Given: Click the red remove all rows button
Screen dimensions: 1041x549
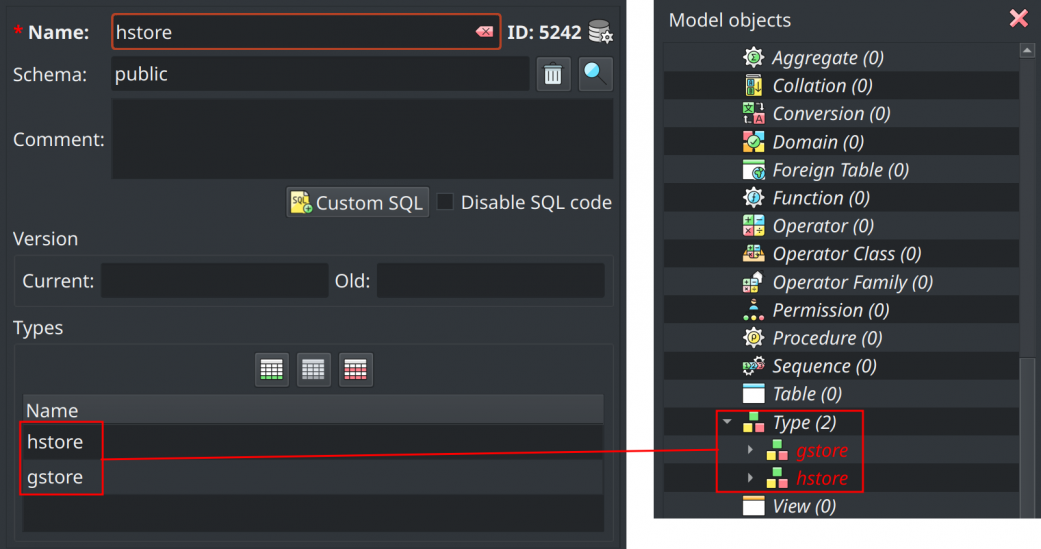Looking at the screenshot, I should click(x=355, y=370).
